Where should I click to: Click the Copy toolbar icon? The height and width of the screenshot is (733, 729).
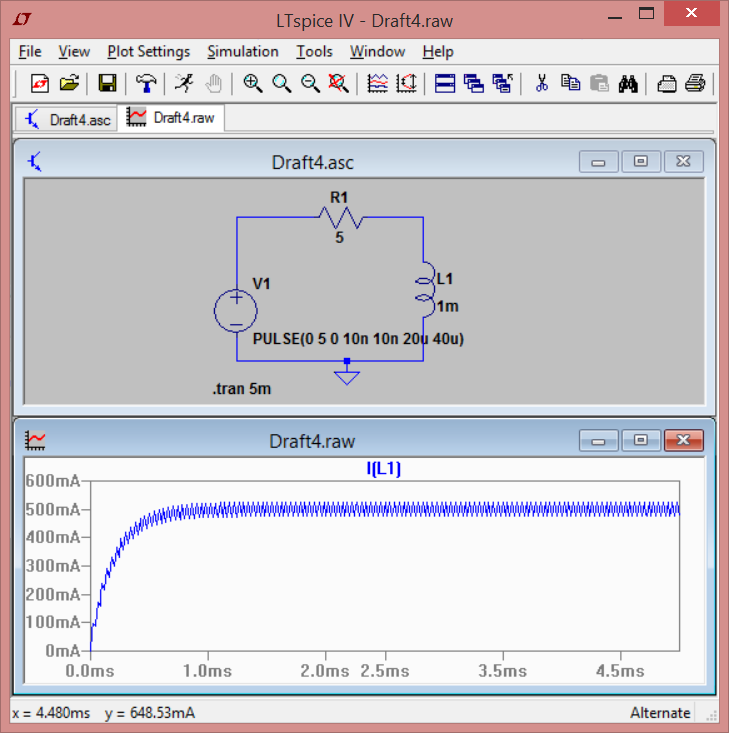[570, 84]
